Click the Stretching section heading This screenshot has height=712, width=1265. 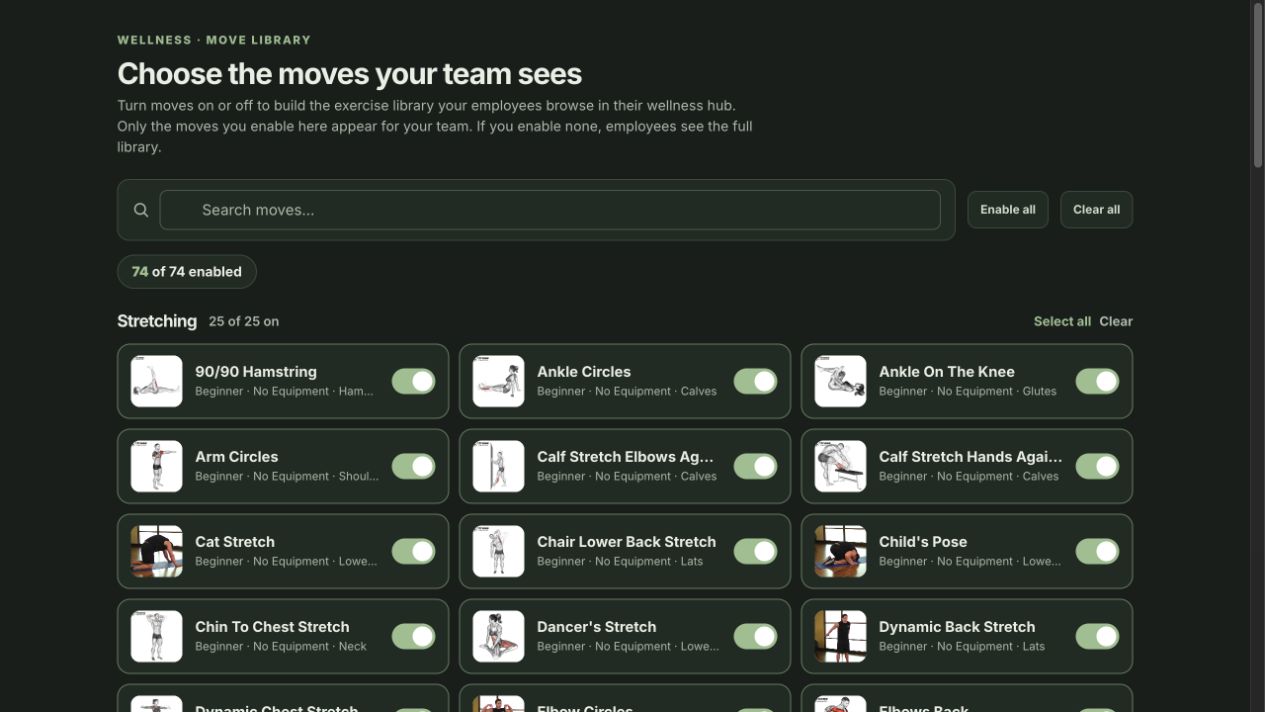pos(157,321)
